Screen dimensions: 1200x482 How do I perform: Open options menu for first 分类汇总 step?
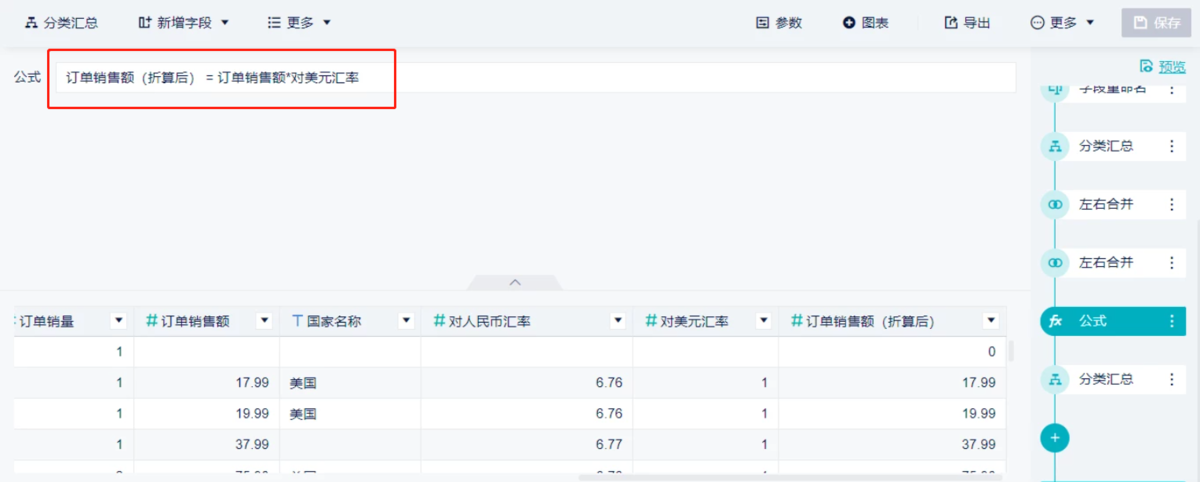click(1172, 146)
